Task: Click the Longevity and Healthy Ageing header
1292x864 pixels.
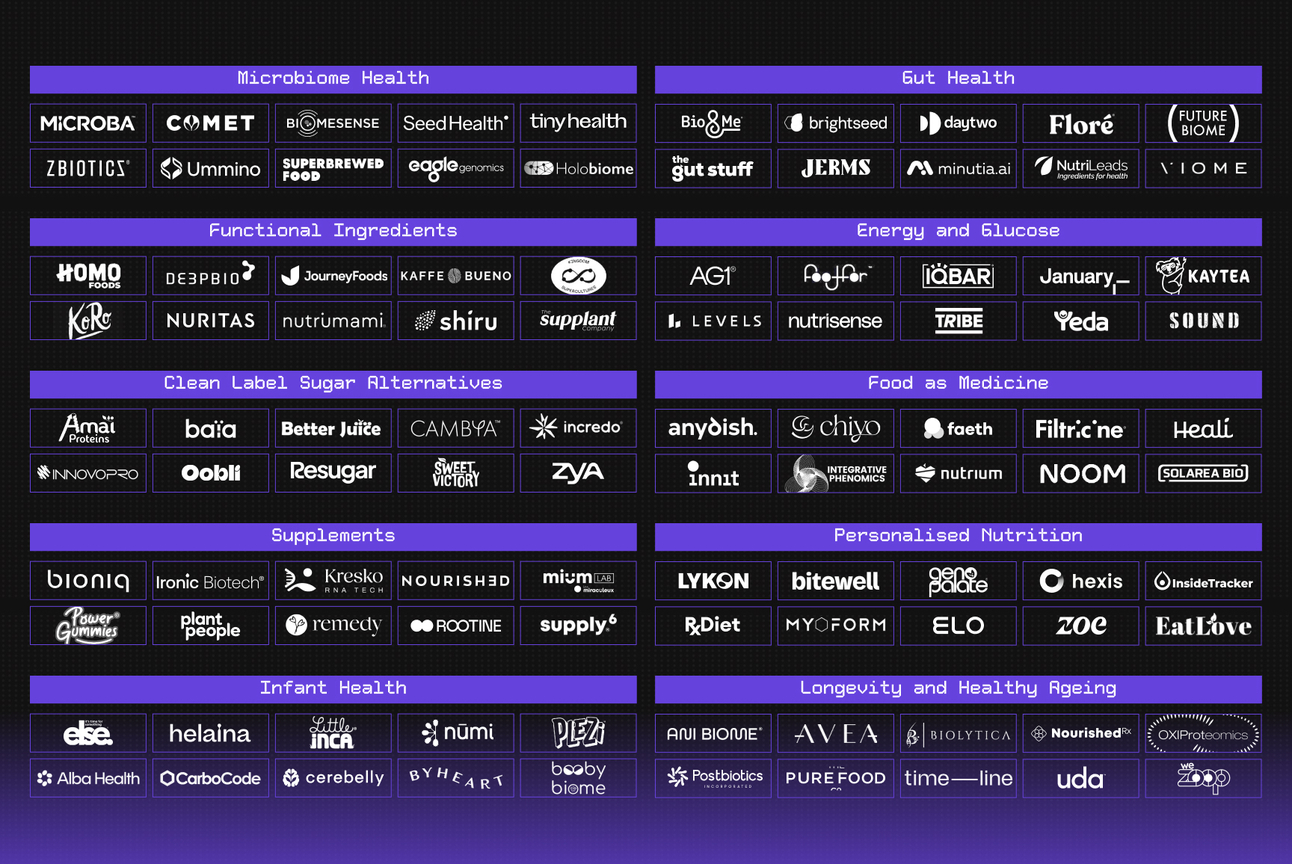Action: [x=958, y=689]
